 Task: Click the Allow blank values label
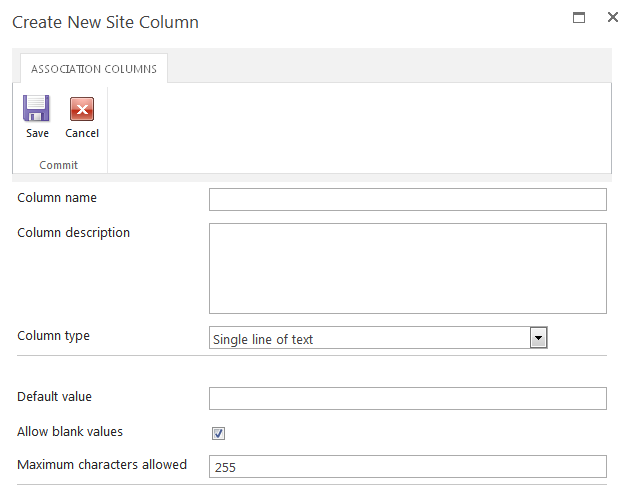click(x=70, y=432)
